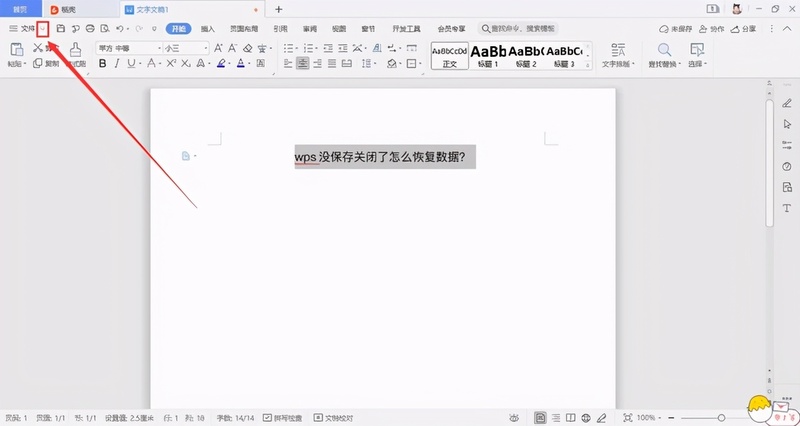This screenshot has width=800, height=426.
Task: Open the font size dropdown showing 小三
Action: 185,47
